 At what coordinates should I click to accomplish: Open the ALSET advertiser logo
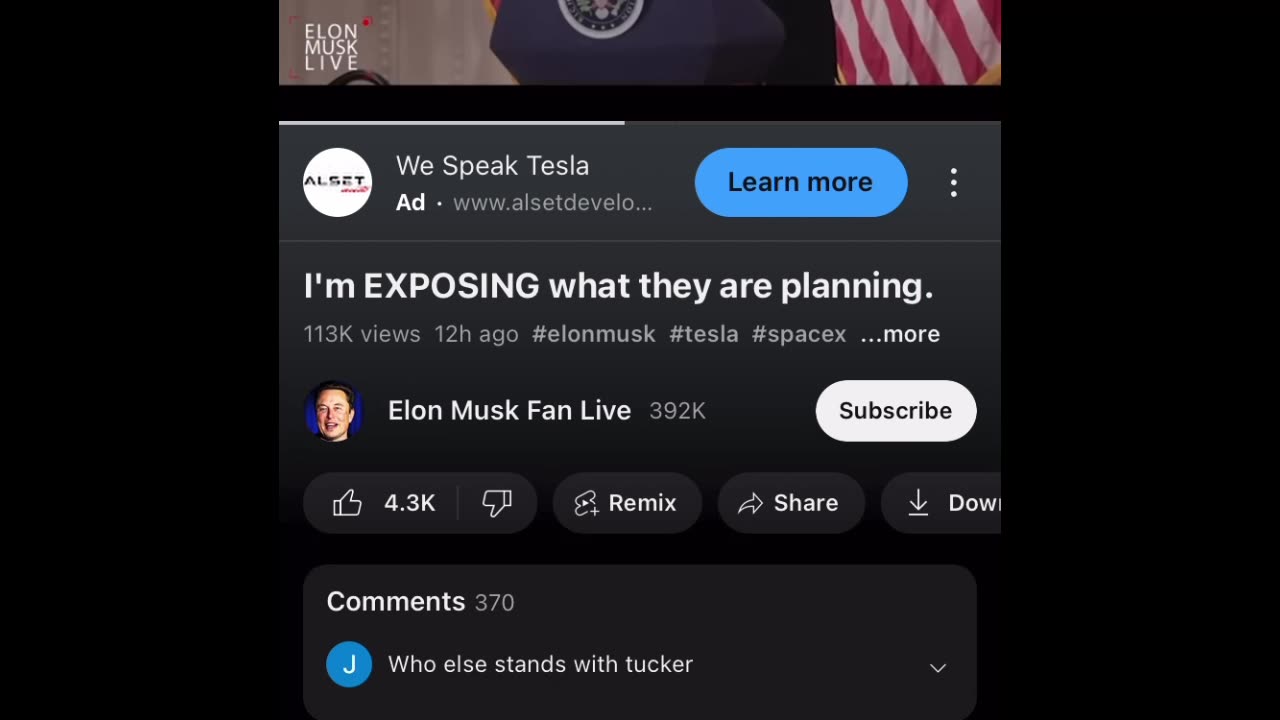tap(337, 182)
